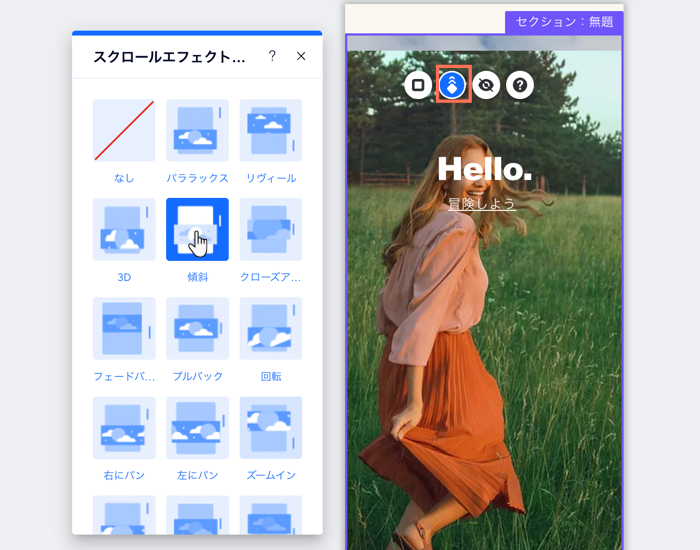Click the 右にパン label text
The image size is (700, 550).
click(124, 475)
